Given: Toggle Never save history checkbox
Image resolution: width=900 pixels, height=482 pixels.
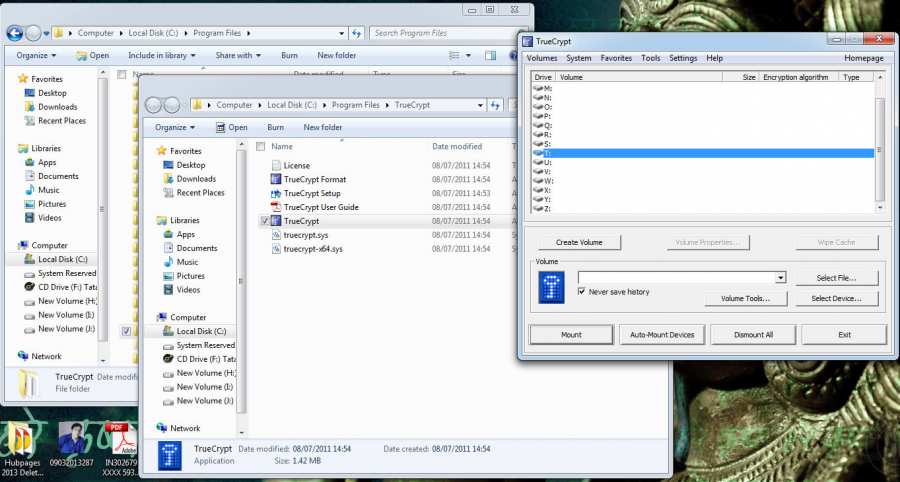Looking at the screenshot, I should point(581,291).
